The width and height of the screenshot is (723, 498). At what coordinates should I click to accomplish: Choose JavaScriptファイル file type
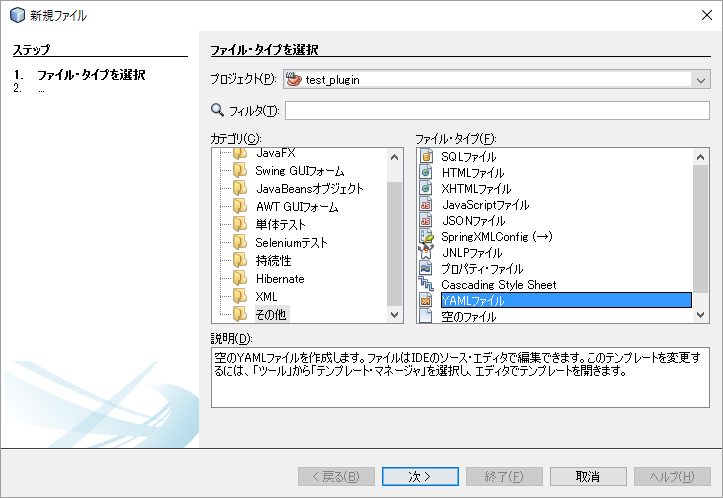click(485, 205)
